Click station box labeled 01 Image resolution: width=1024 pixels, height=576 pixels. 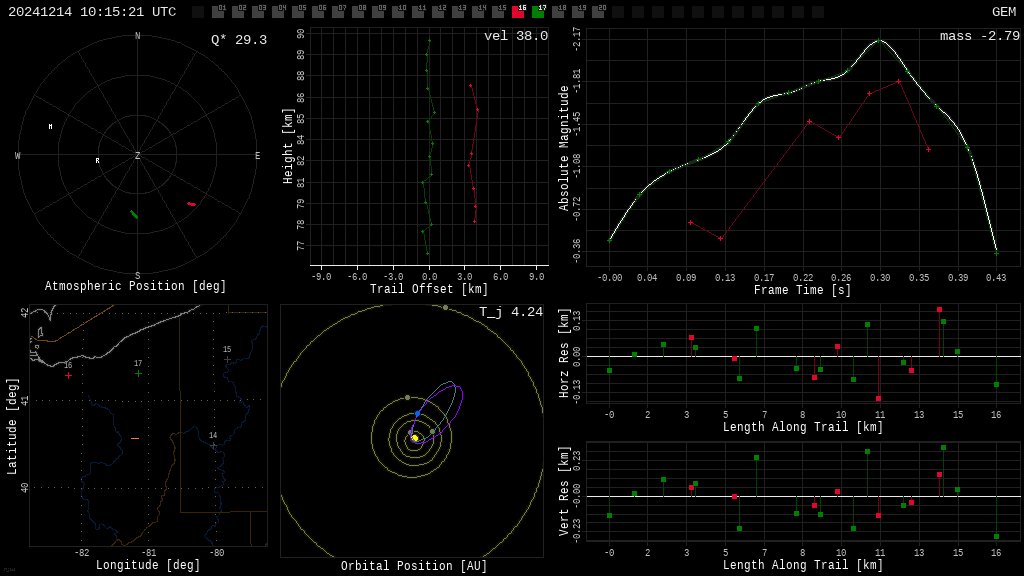pyautogui.click(x=218, y=12)
